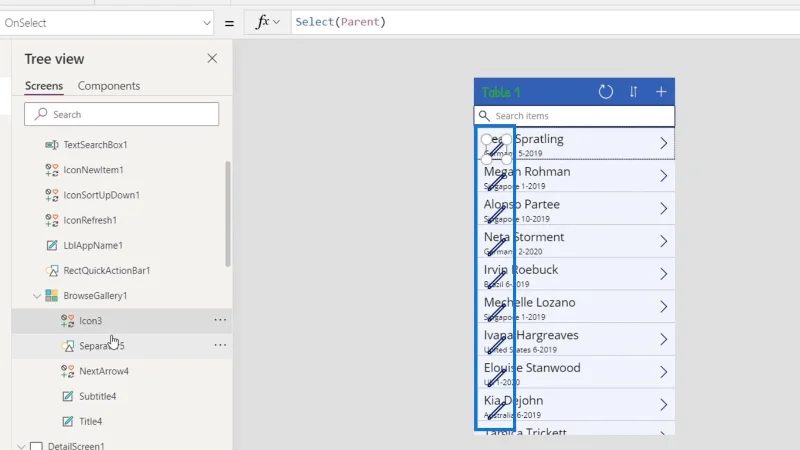The image size is (800, 450).
Task: Select NextArrow4 in the tree
Action: [104, 371]
